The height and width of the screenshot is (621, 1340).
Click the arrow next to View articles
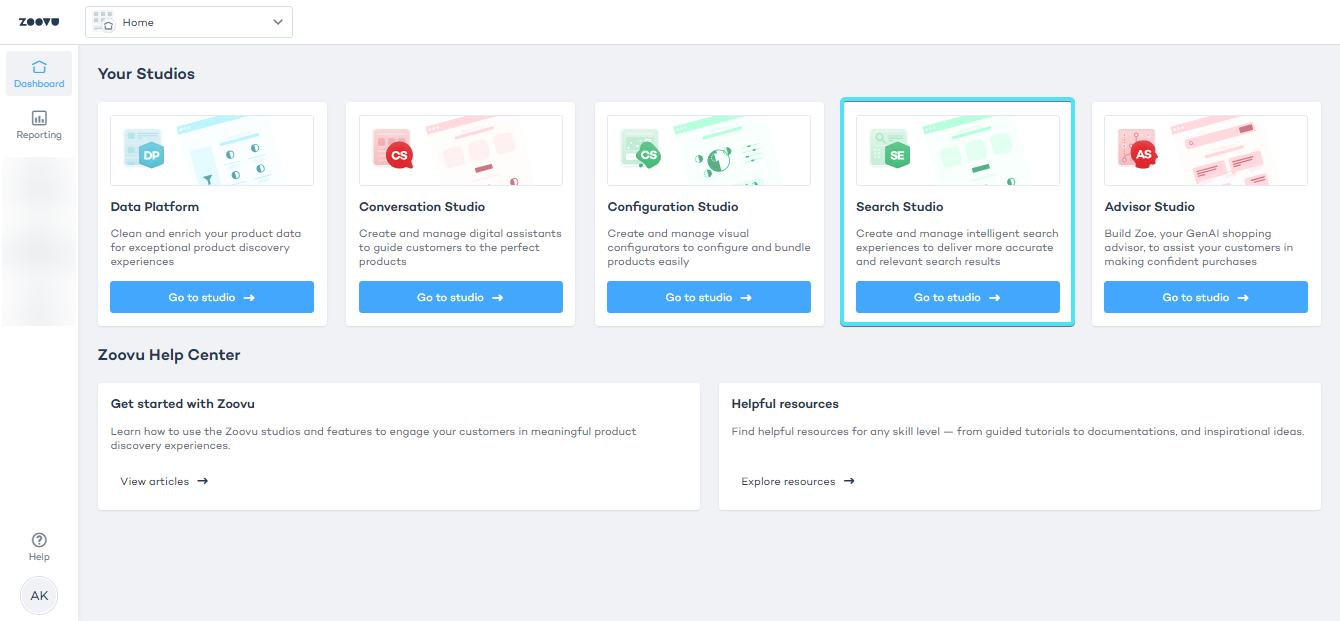click(x=203, y=481)
